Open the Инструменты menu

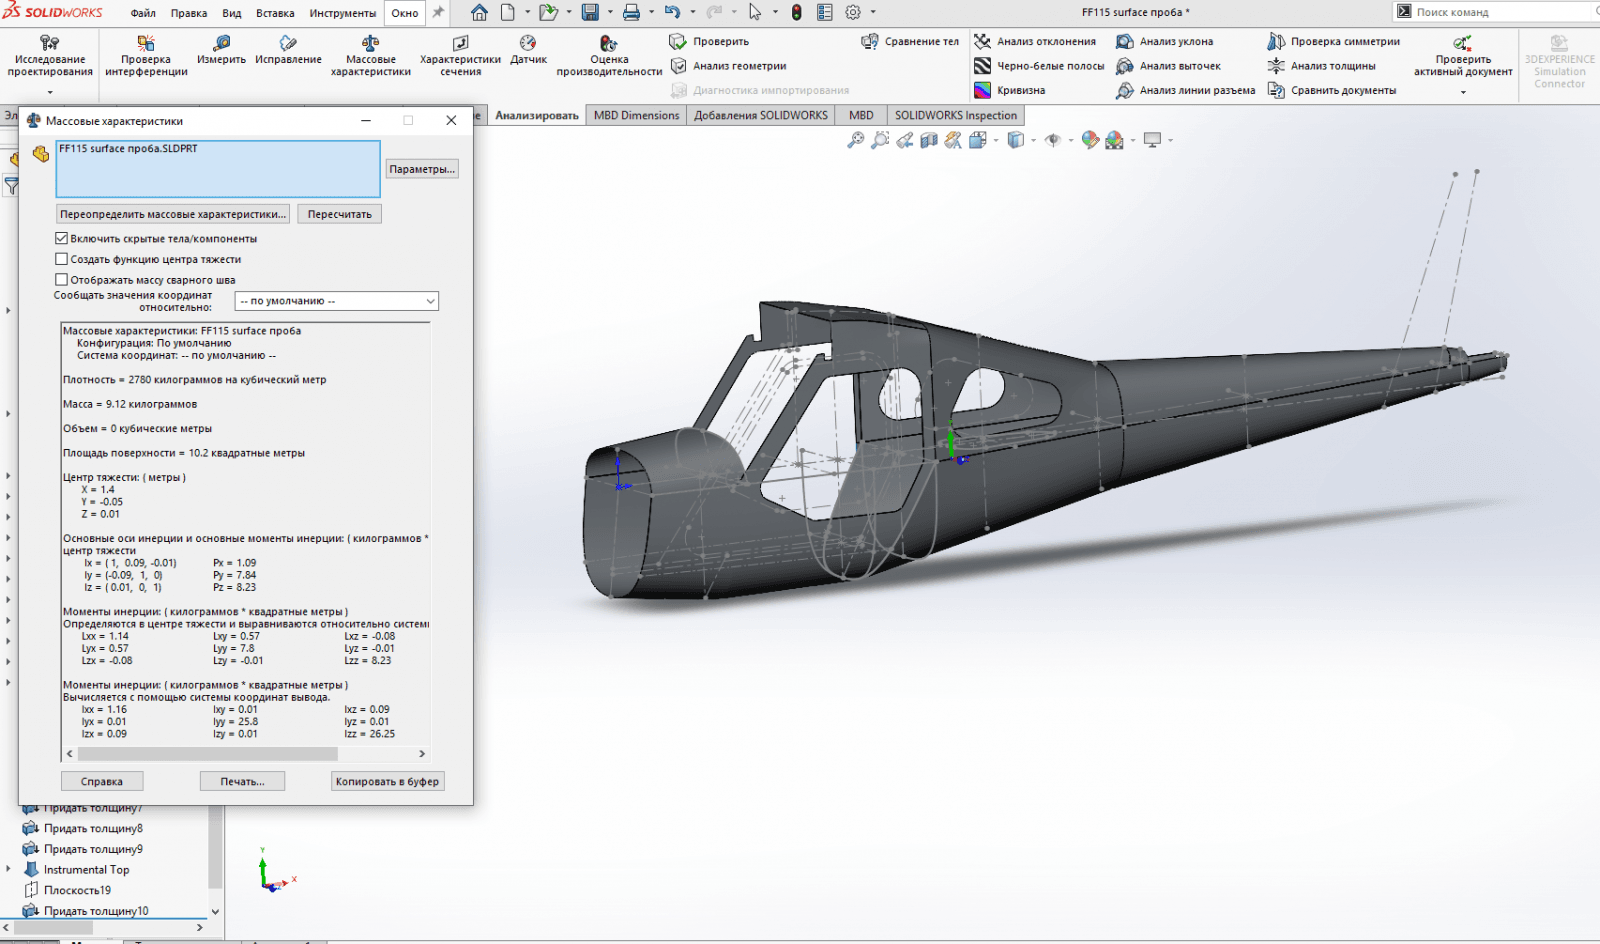click(342, 13)
